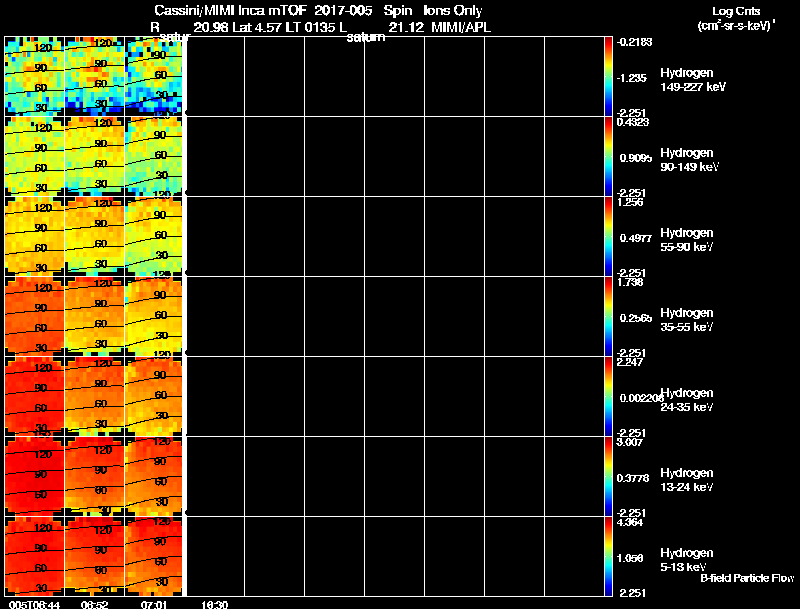Click the '3.007' color scale value

[x=630, y=443]
